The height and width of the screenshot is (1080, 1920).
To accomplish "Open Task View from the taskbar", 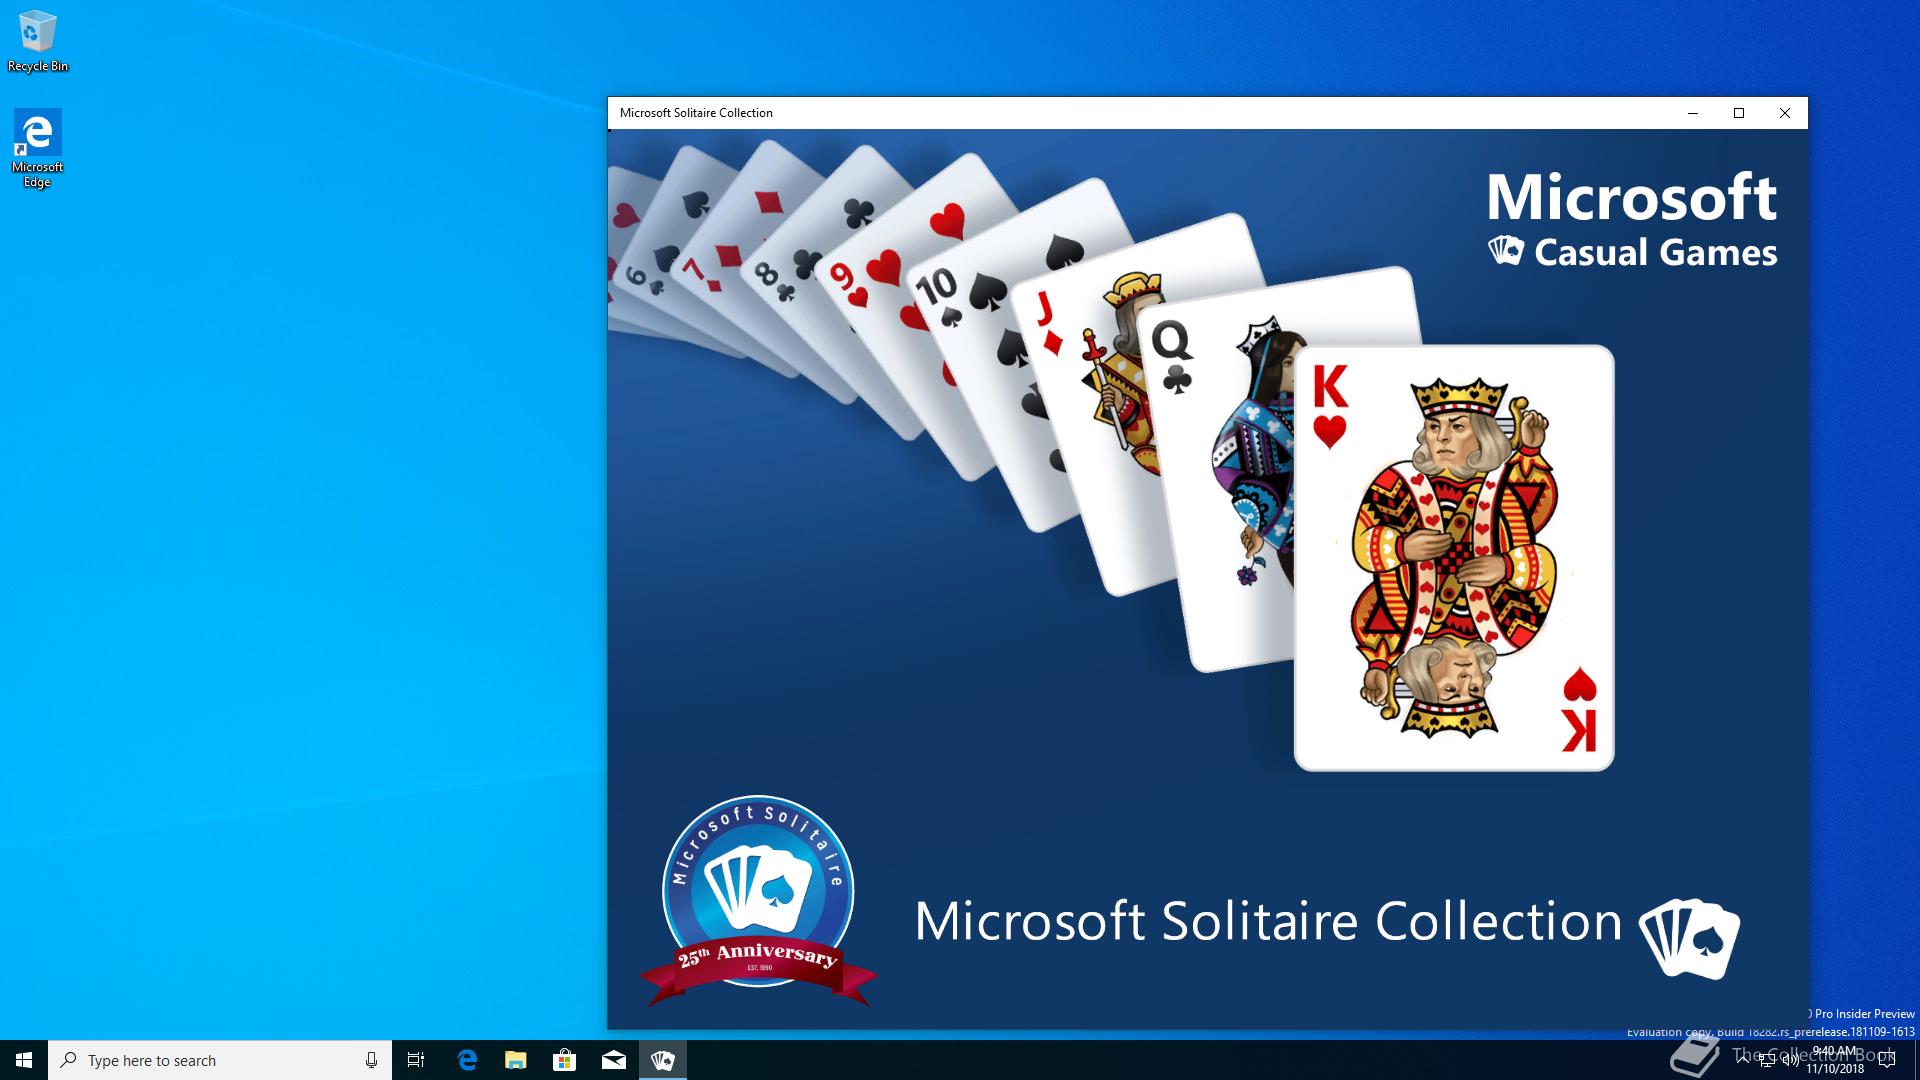I will coord(416,1060).
